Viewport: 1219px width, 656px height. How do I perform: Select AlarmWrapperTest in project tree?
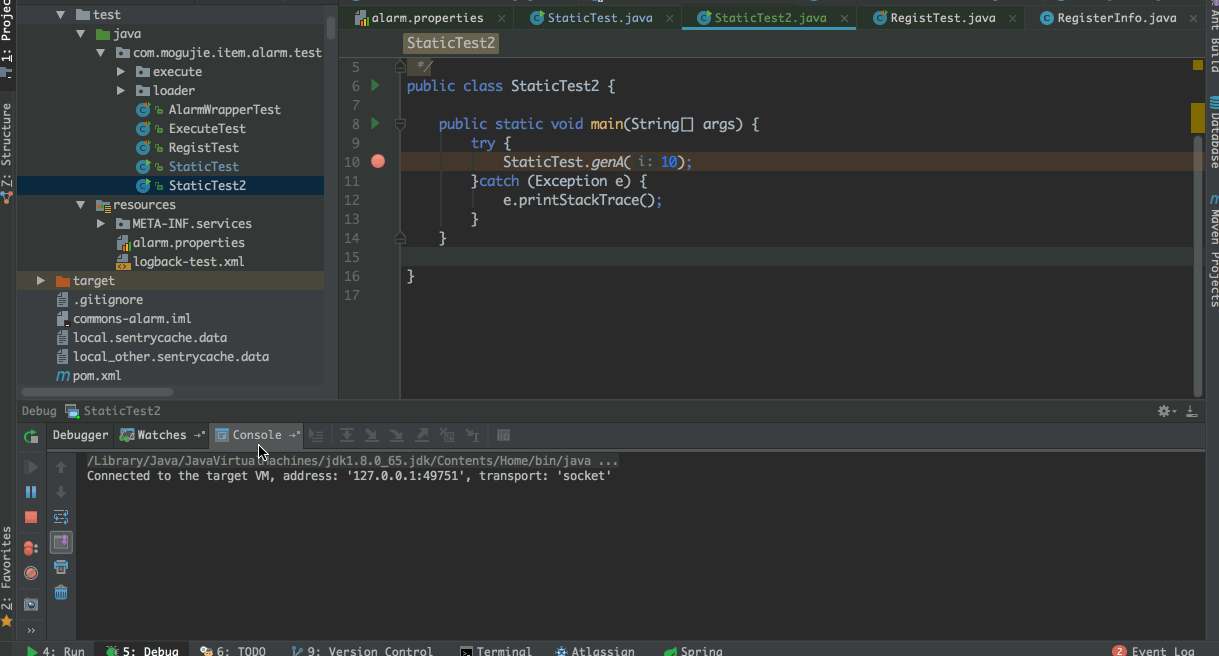224,110
